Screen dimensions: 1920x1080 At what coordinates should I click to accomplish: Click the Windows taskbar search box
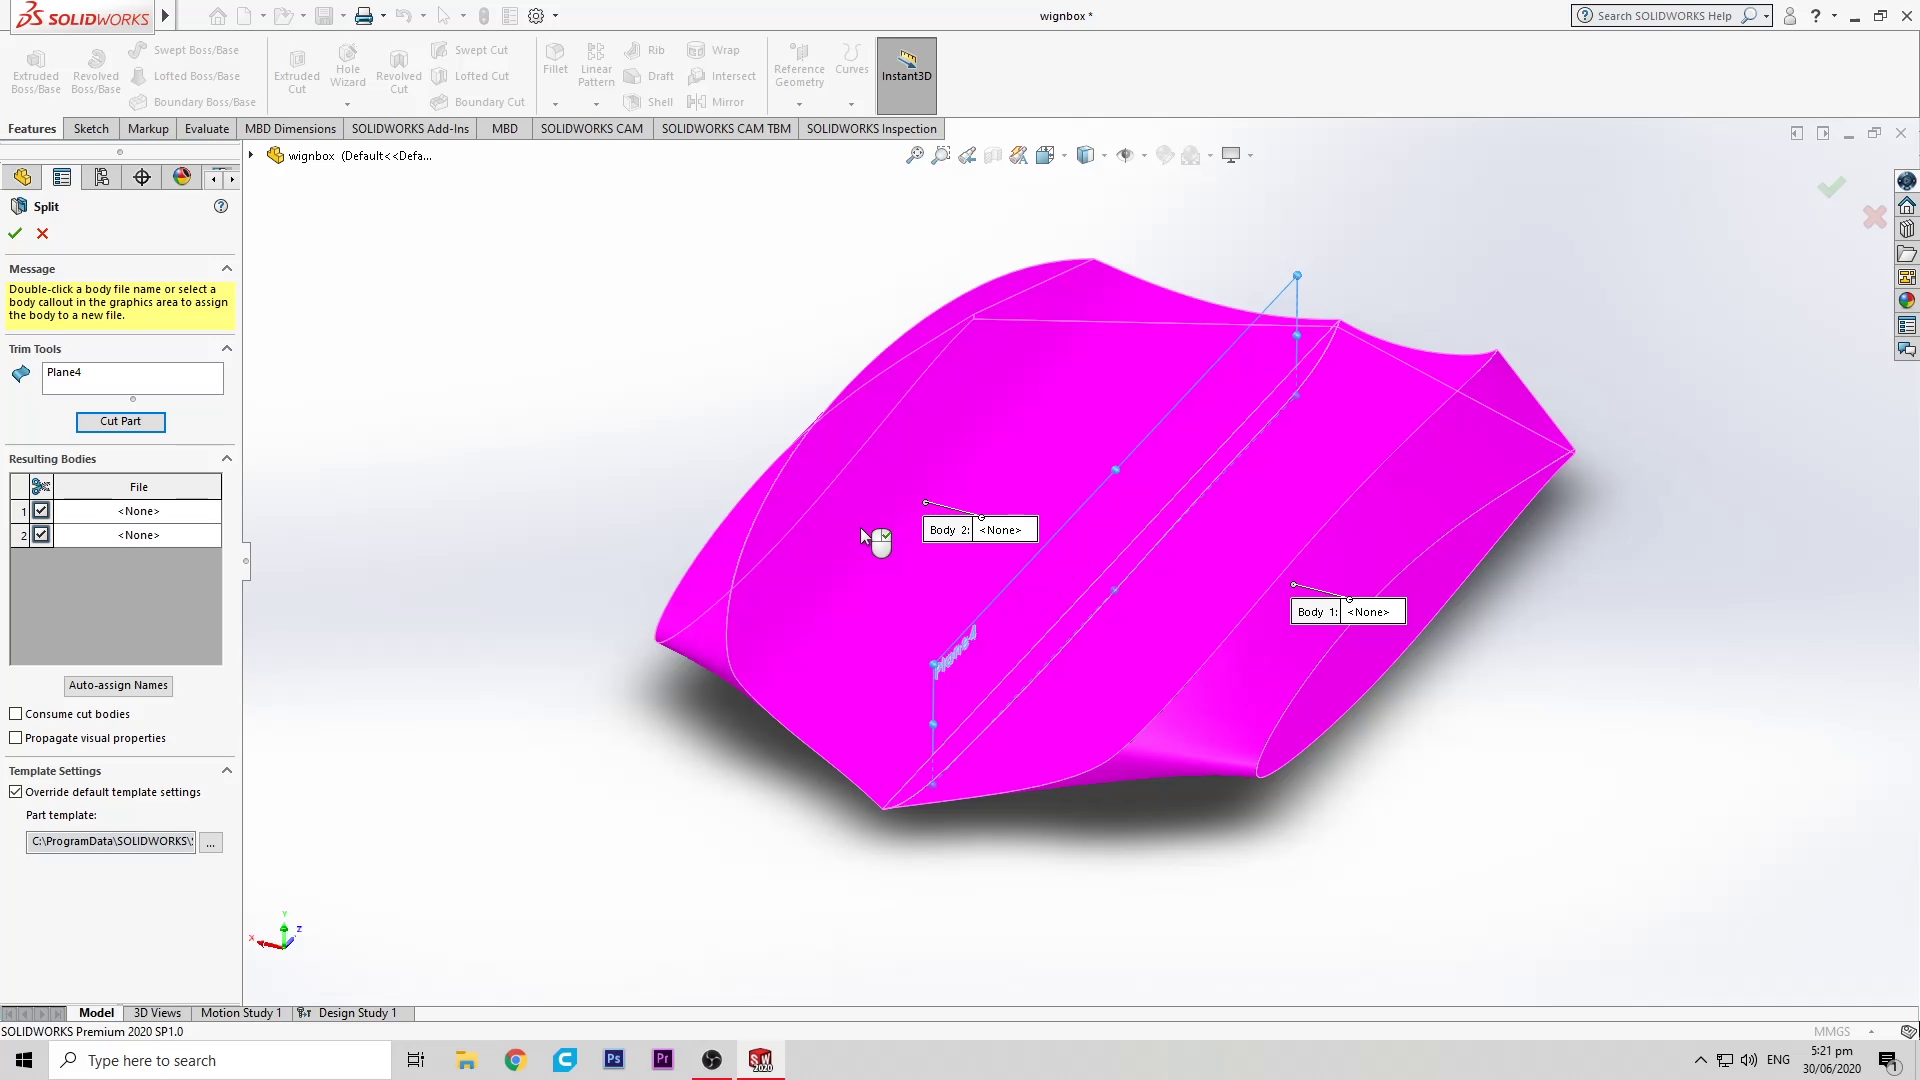pos(220,1060)
